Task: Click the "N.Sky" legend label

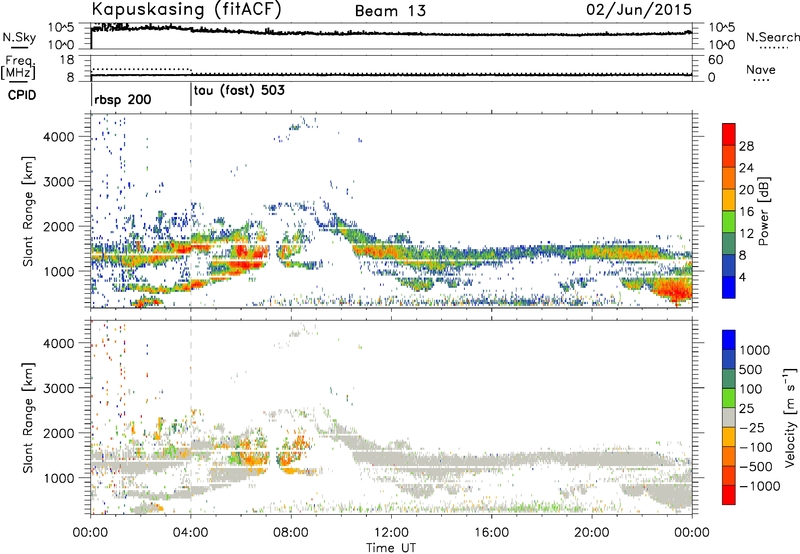Action: pyautogui.click(x=19, y=37)
